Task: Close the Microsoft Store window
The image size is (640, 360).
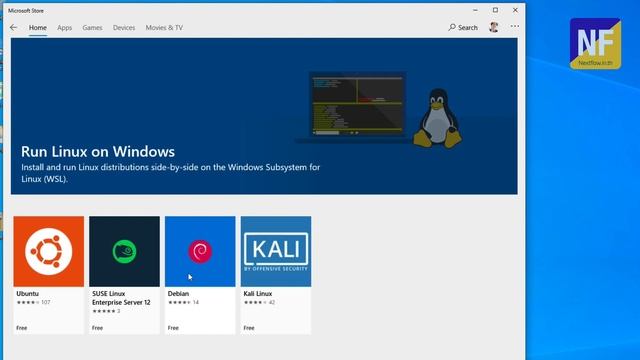Action: click(515, 10)
